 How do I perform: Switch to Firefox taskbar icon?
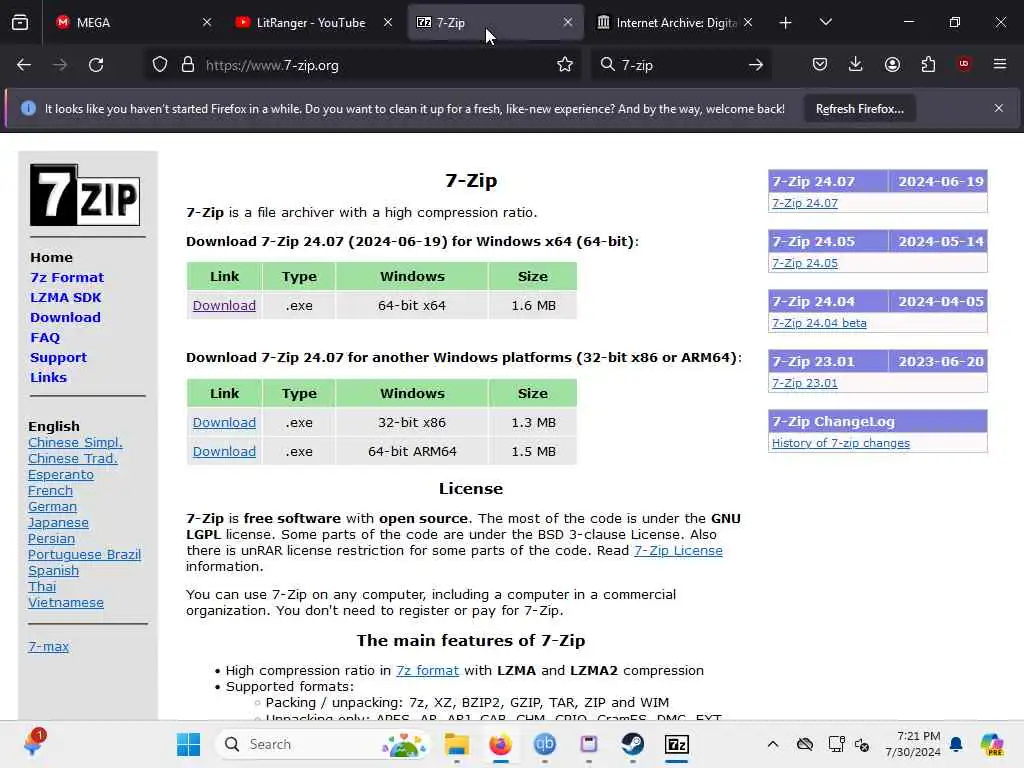(501, 744)
